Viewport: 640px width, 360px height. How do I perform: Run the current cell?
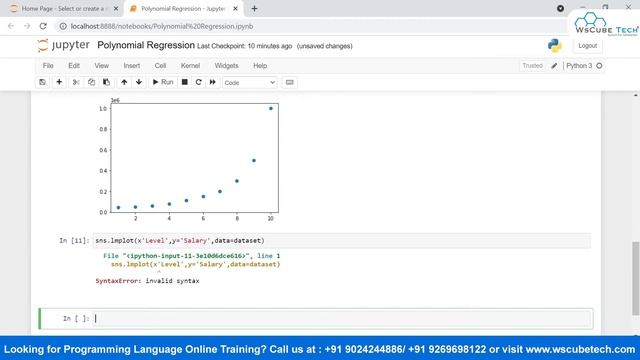point(163,82)
